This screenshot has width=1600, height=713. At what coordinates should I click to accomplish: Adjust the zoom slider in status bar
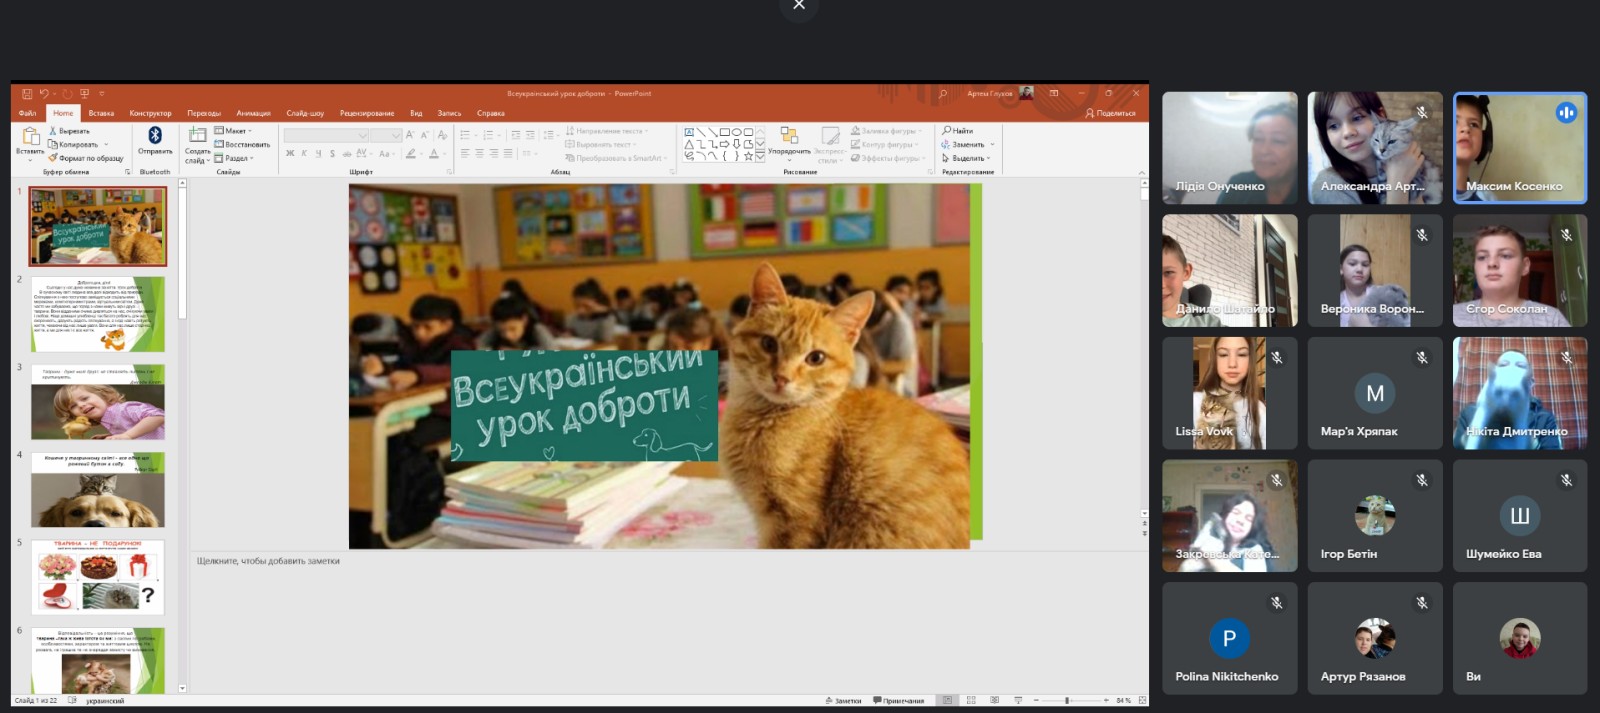tap(1067, 700)
